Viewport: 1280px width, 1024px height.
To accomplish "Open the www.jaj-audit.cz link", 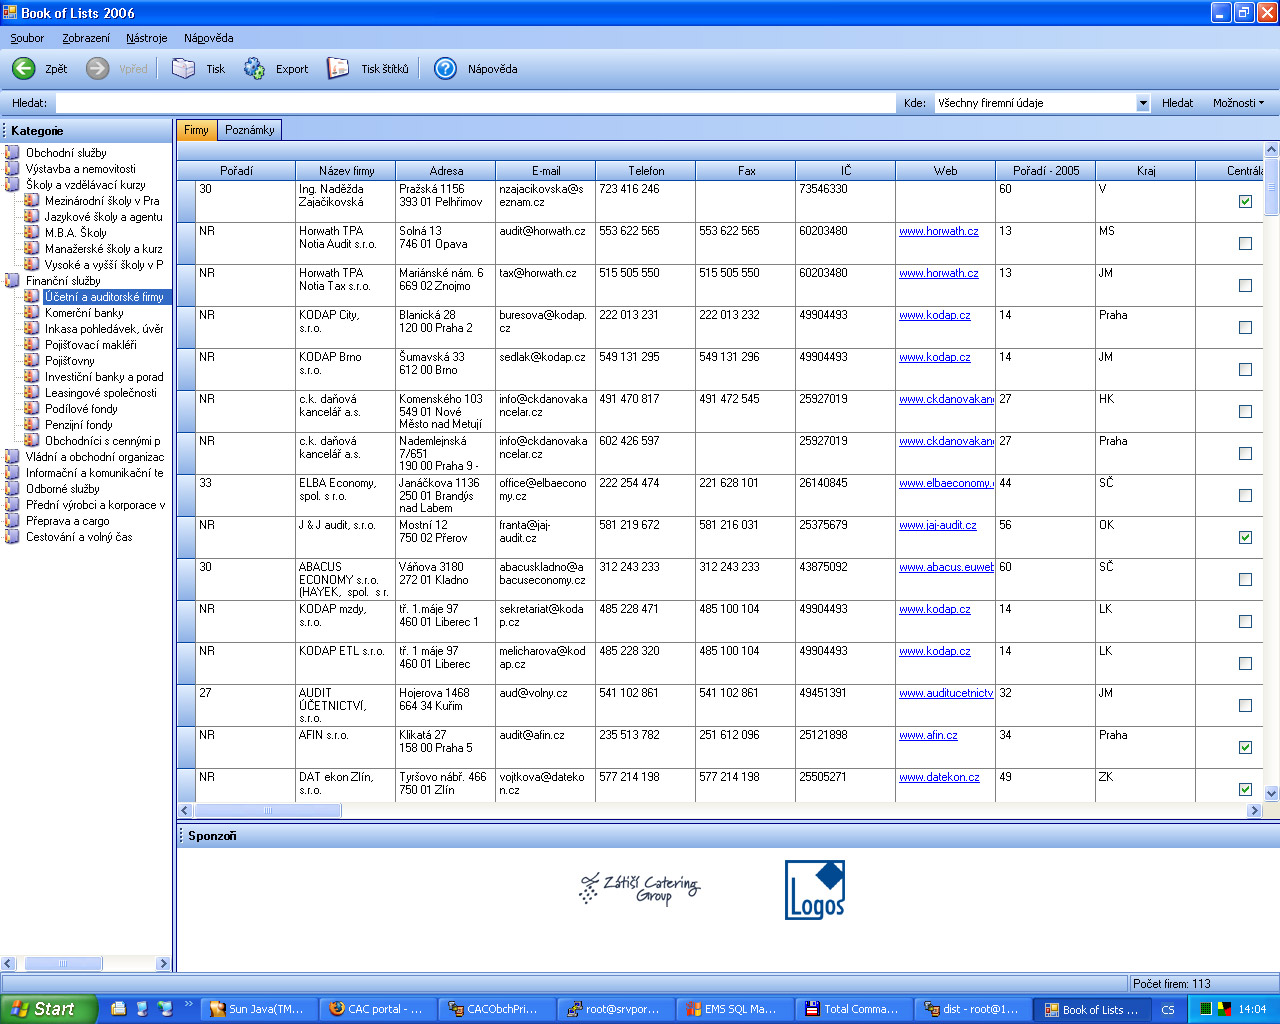I will [938, 525].
